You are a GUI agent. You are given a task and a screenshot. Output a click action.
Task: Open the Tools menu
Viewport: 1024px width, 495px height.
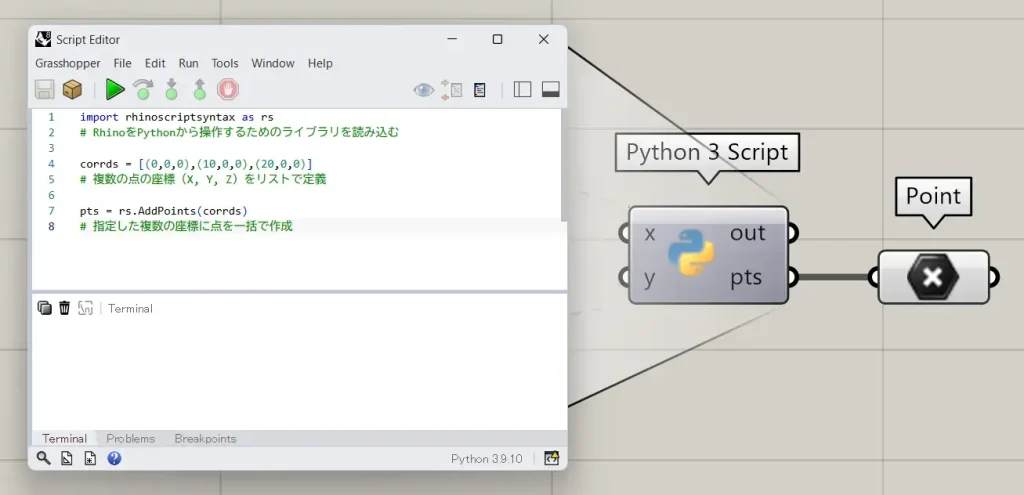pos(225,63)
